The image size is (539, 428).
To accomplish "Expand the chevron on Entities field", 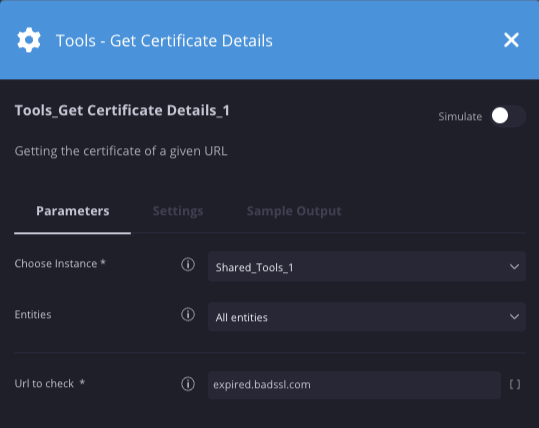I will click(514, 317).
